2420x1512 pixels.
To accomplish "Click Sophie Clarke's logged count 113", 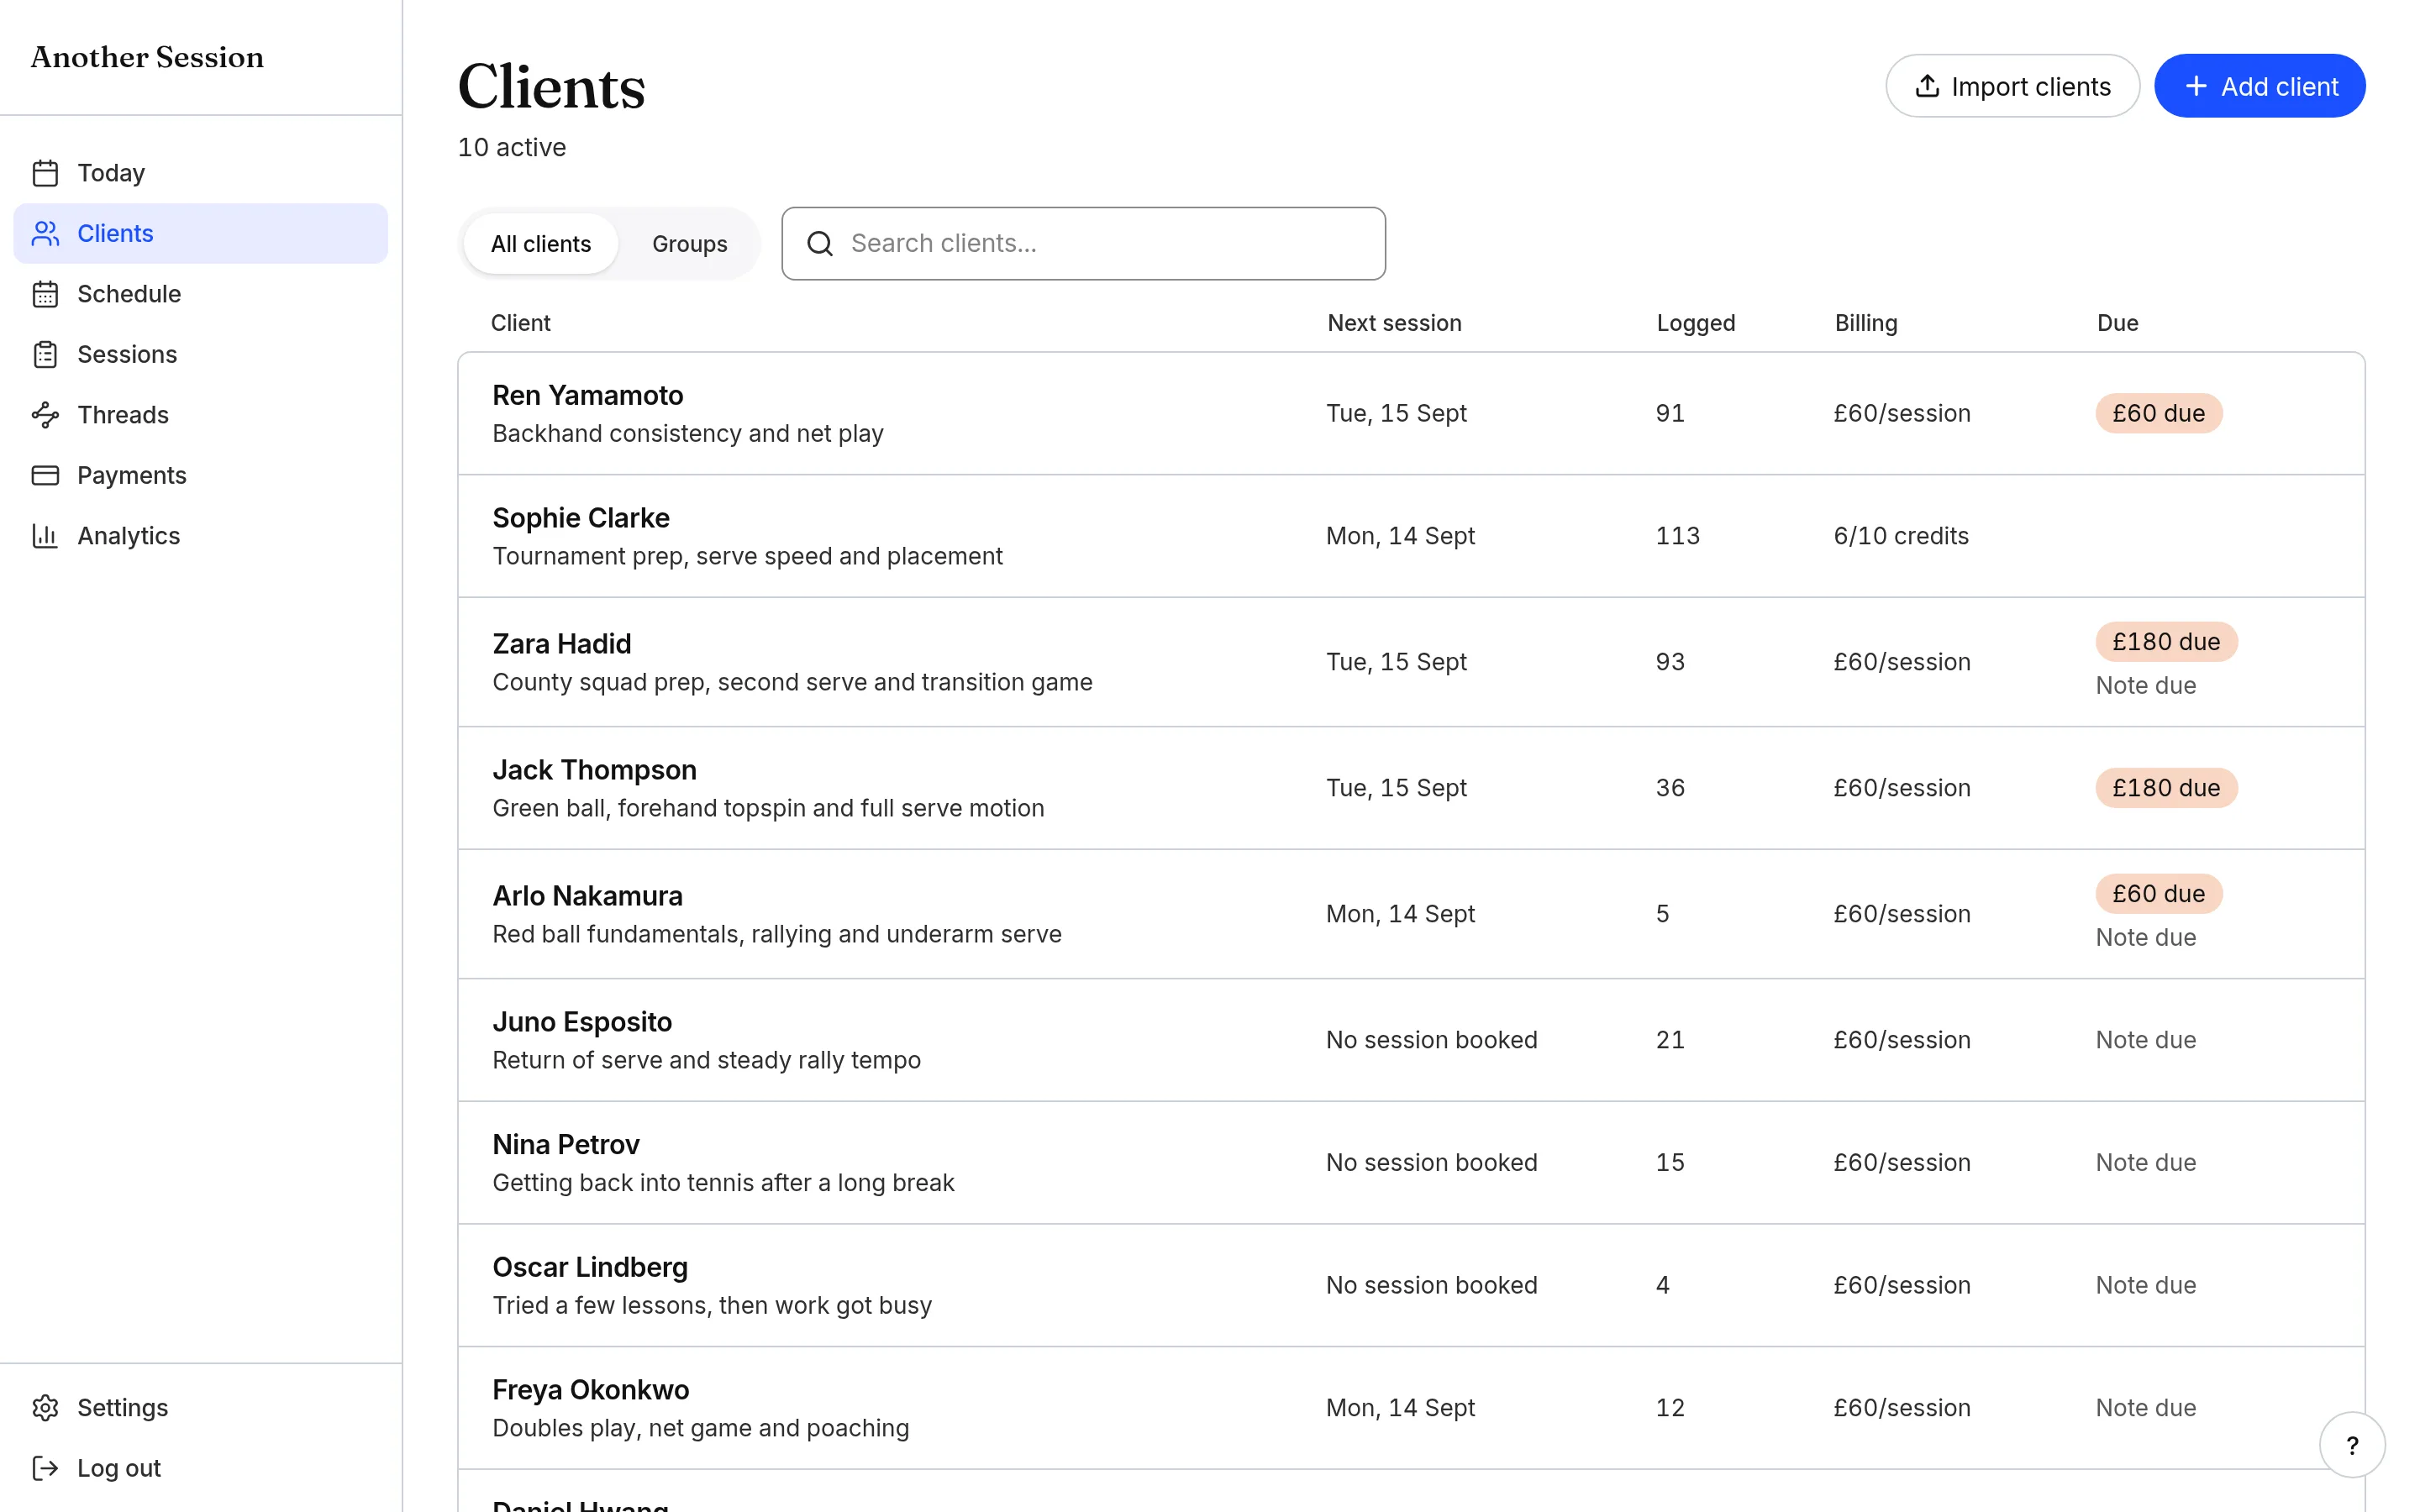I will click(x=1677, y=536).
